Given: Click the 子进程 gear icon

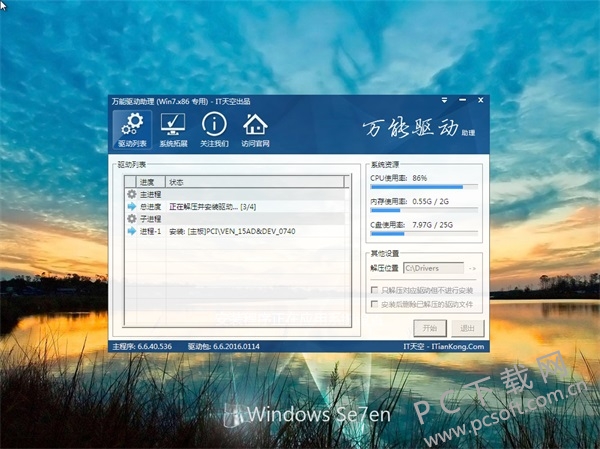Looking at the screenshot, I should point(132,219).
